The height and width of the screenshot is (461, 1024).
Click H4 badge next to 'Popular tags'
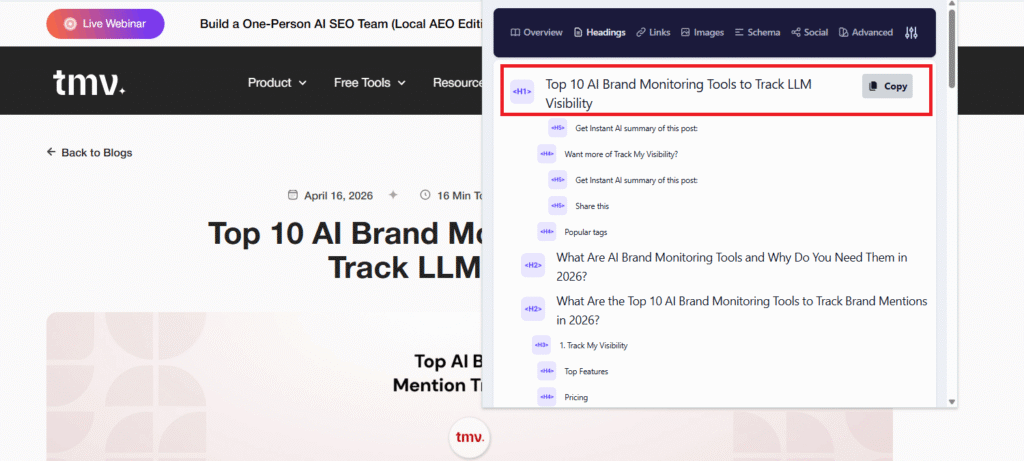[x=547, y=231]
